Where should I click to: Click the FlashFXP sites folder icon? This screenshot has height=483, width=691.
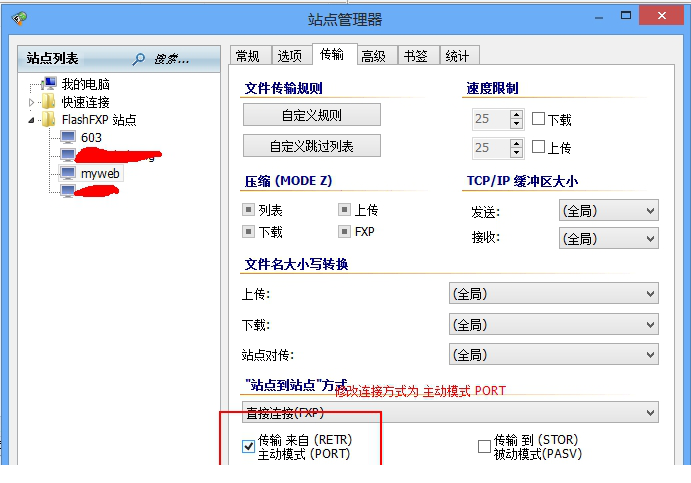click(48, 119)
